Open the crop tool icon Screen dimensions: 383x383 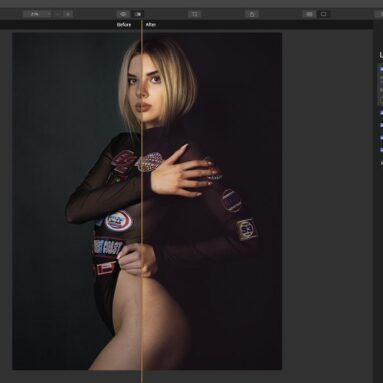click(x=195, y=14)
